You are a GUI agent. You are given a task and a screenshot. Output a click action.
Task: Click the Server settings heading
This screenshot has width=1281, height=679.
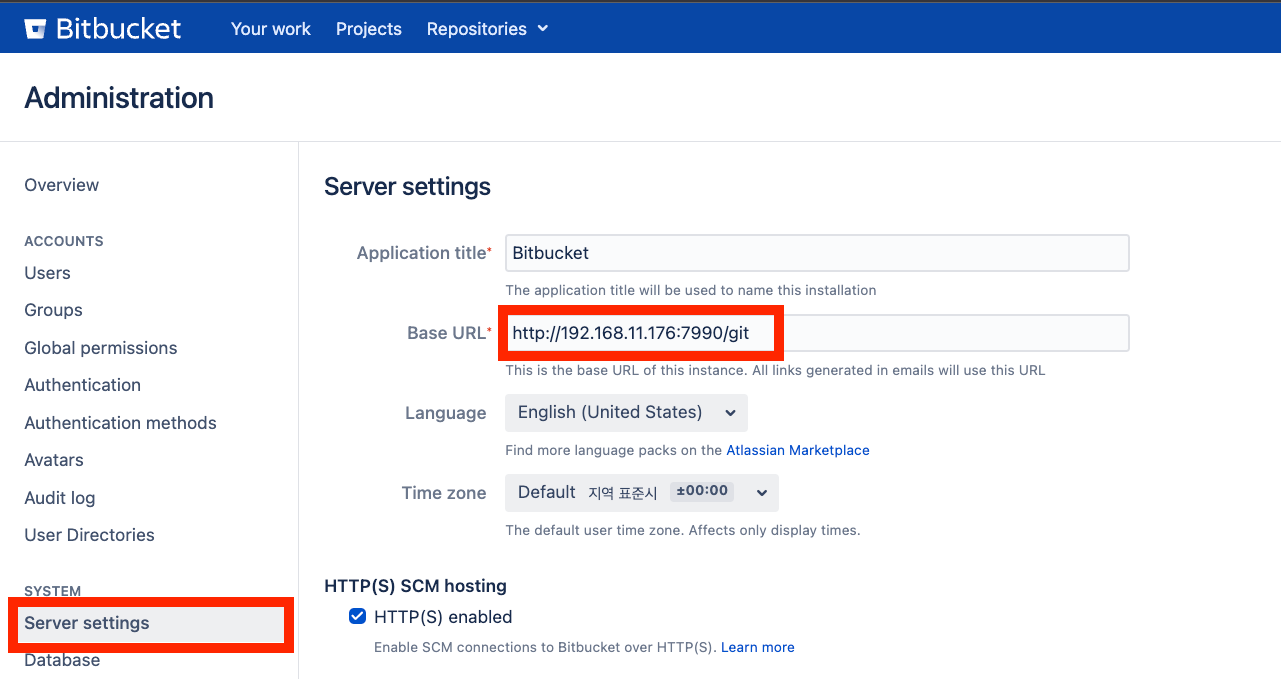[407, 186]
